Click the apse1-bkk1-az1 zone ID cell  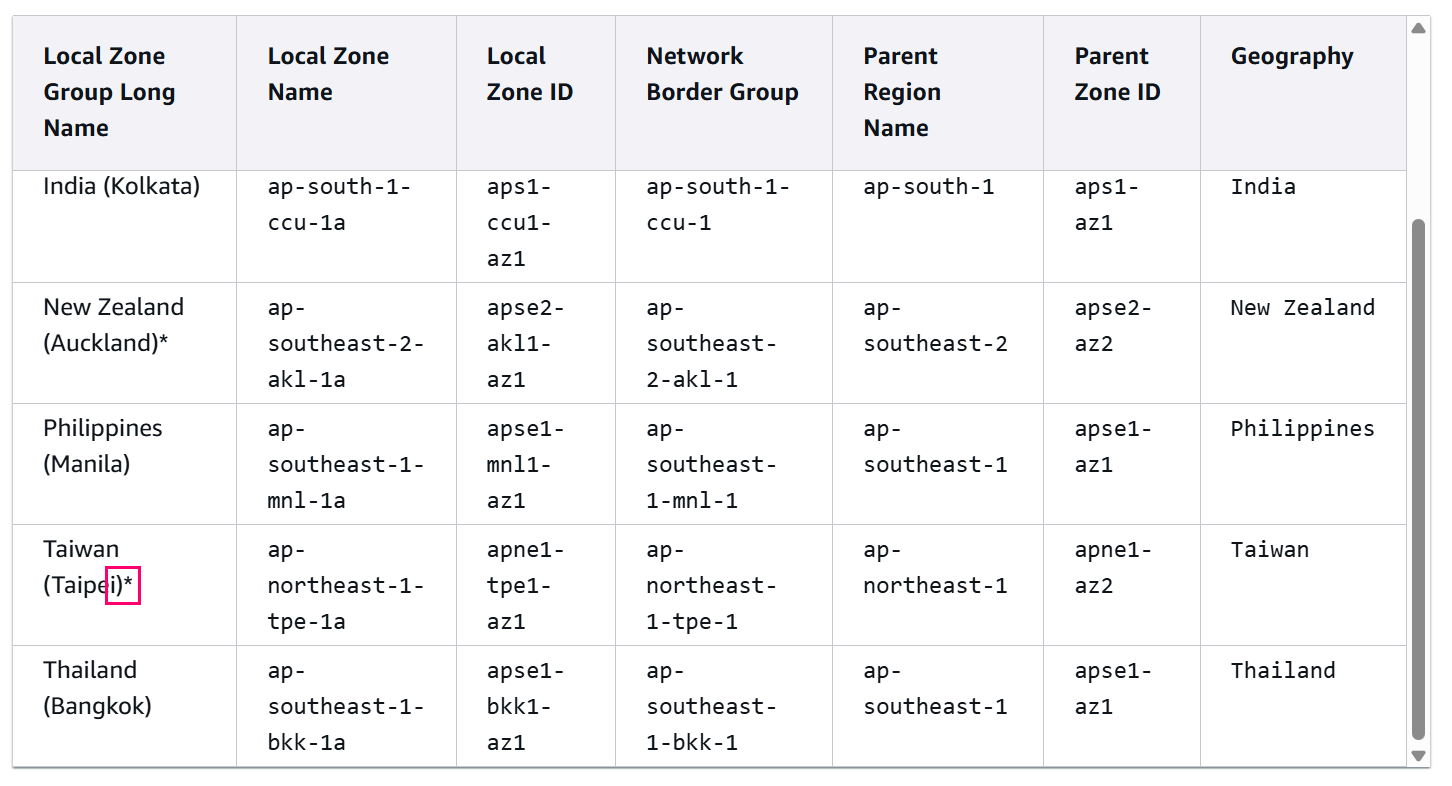(x=525, y=706)
